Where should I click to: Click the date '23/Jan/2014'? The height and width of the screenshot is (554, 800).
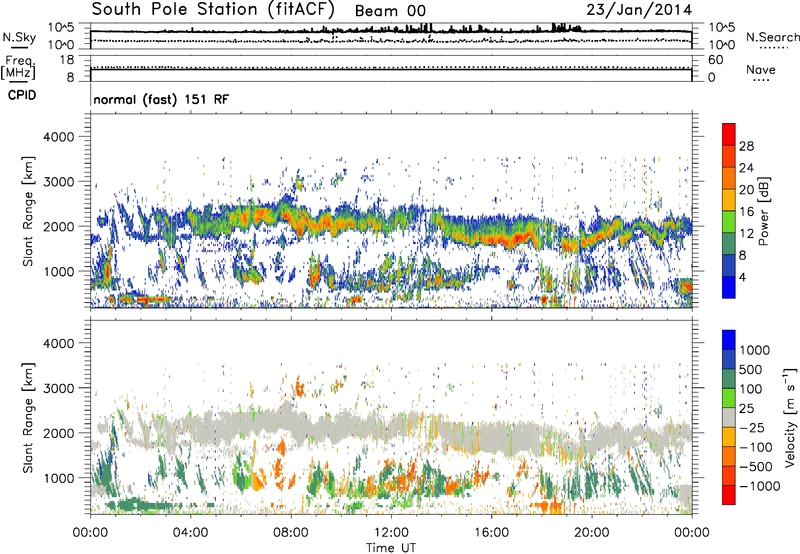(639, 10)
